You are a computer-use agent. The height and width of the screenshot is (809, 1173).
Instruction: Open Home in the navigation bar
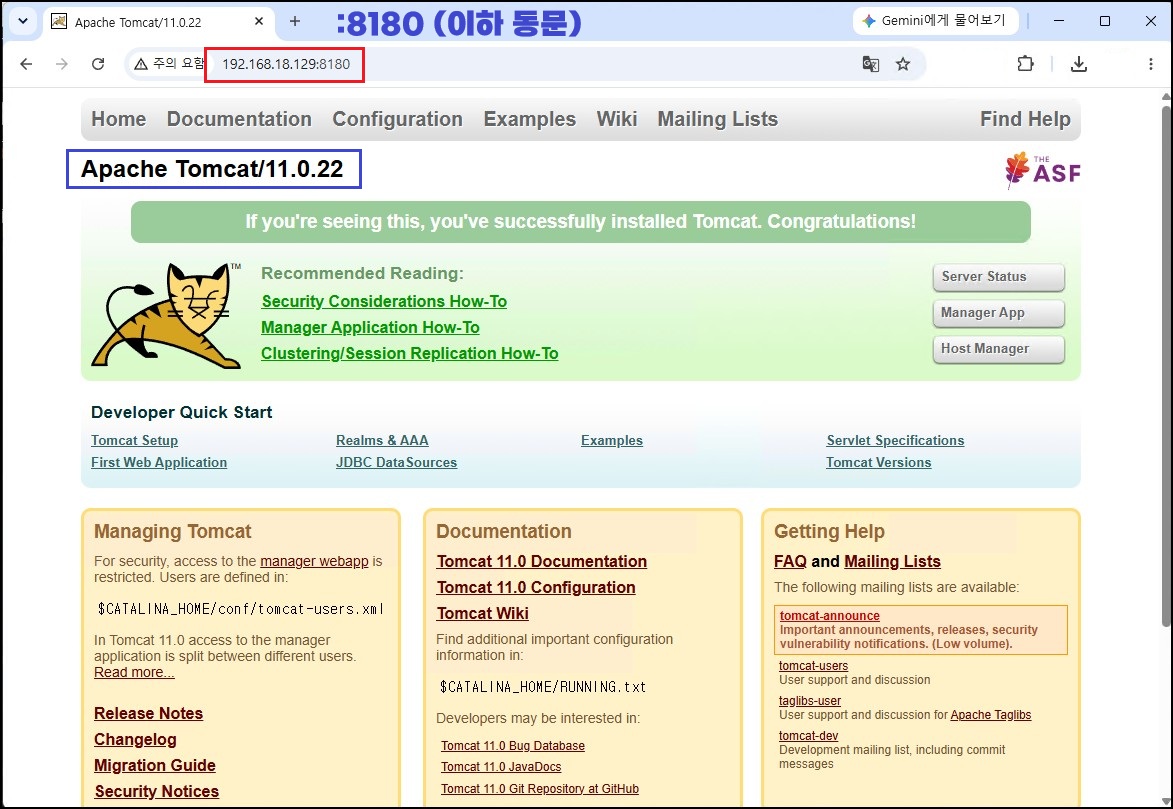point(119,119)
